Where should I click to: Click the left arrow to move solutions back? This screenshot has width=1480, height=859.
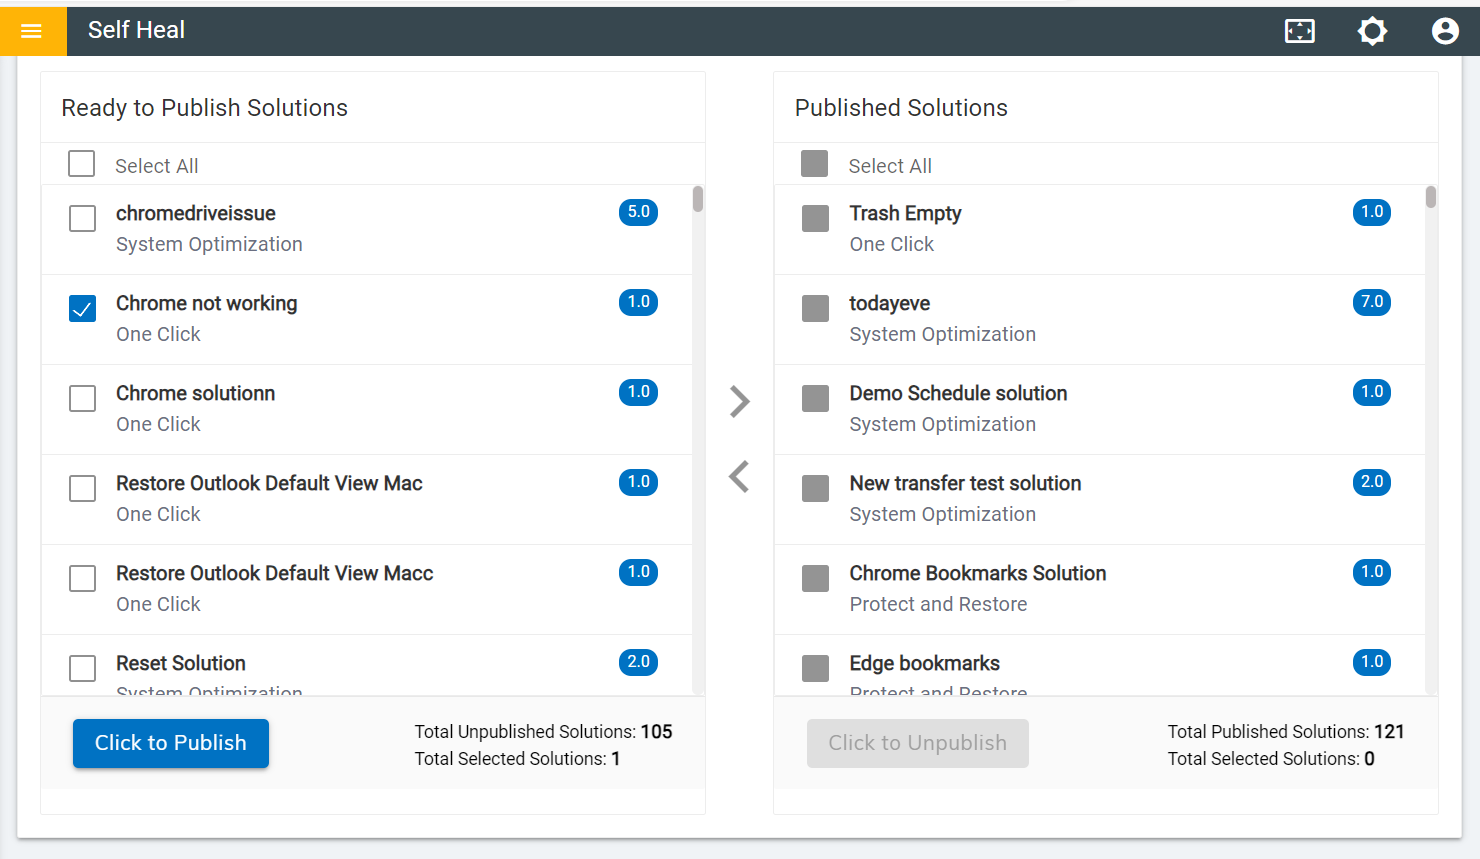[739, 477]
